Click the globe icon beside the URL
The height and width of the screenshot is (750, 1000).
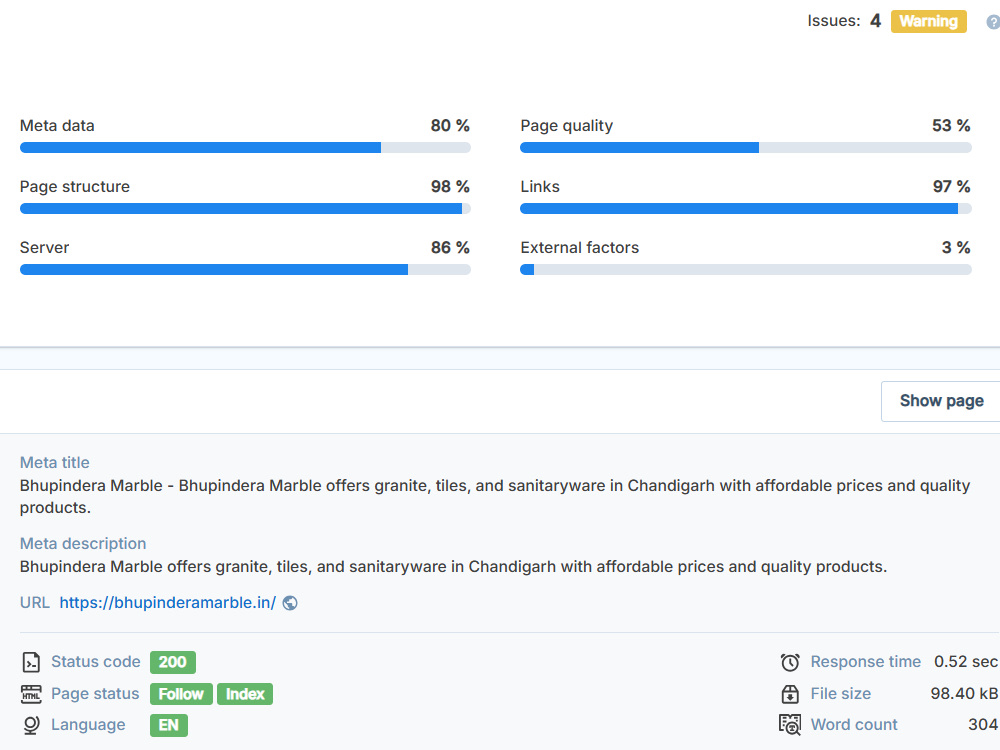pyautogui.click(x=290, y=603)
